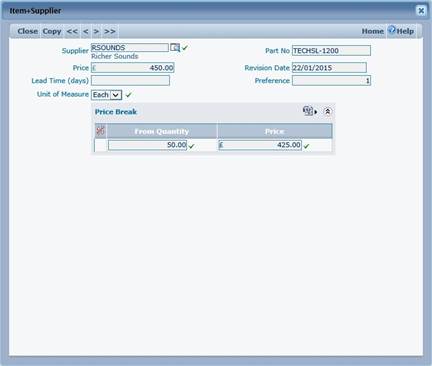Screen dimensions: 432x366
Task: Click the green check beside Unit of Measure
Action: pyautogui.click(x=129, y=95)
